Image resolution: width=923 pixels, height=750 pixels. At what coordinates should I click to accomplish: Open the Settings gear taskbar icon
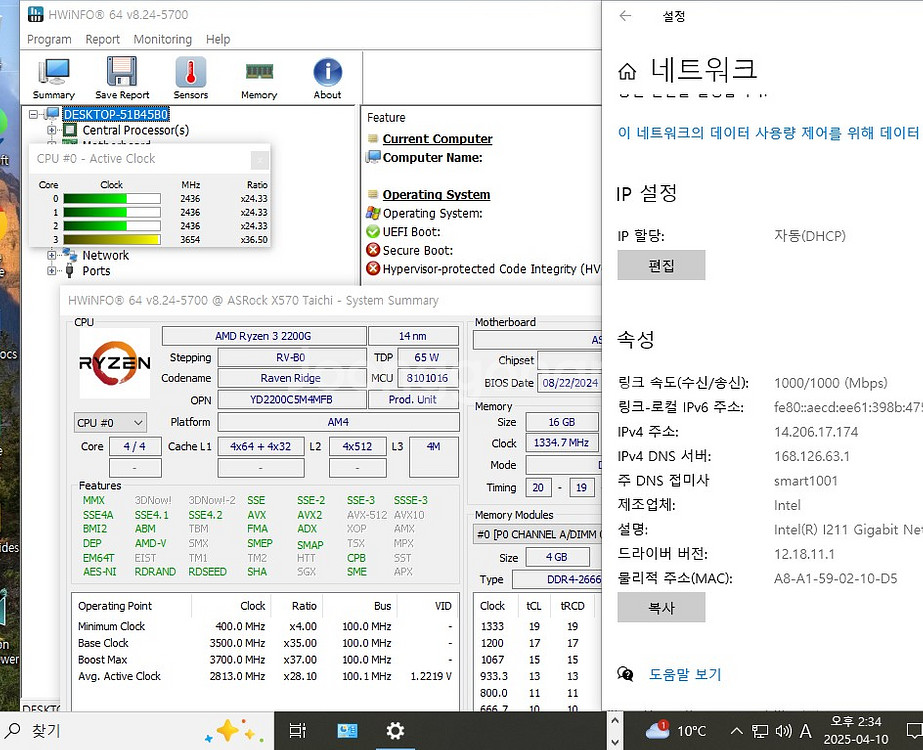tap(395, 731)
